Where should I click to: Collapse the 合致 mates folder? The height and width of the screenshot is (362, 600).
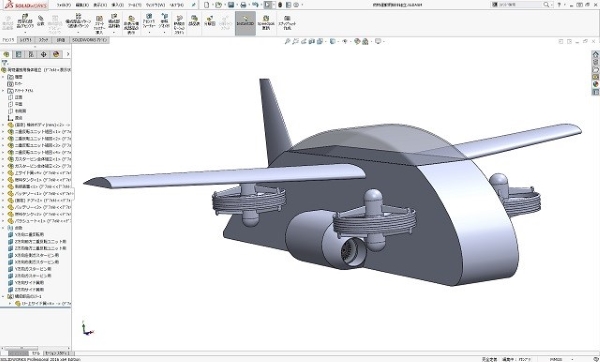(3, 228)
